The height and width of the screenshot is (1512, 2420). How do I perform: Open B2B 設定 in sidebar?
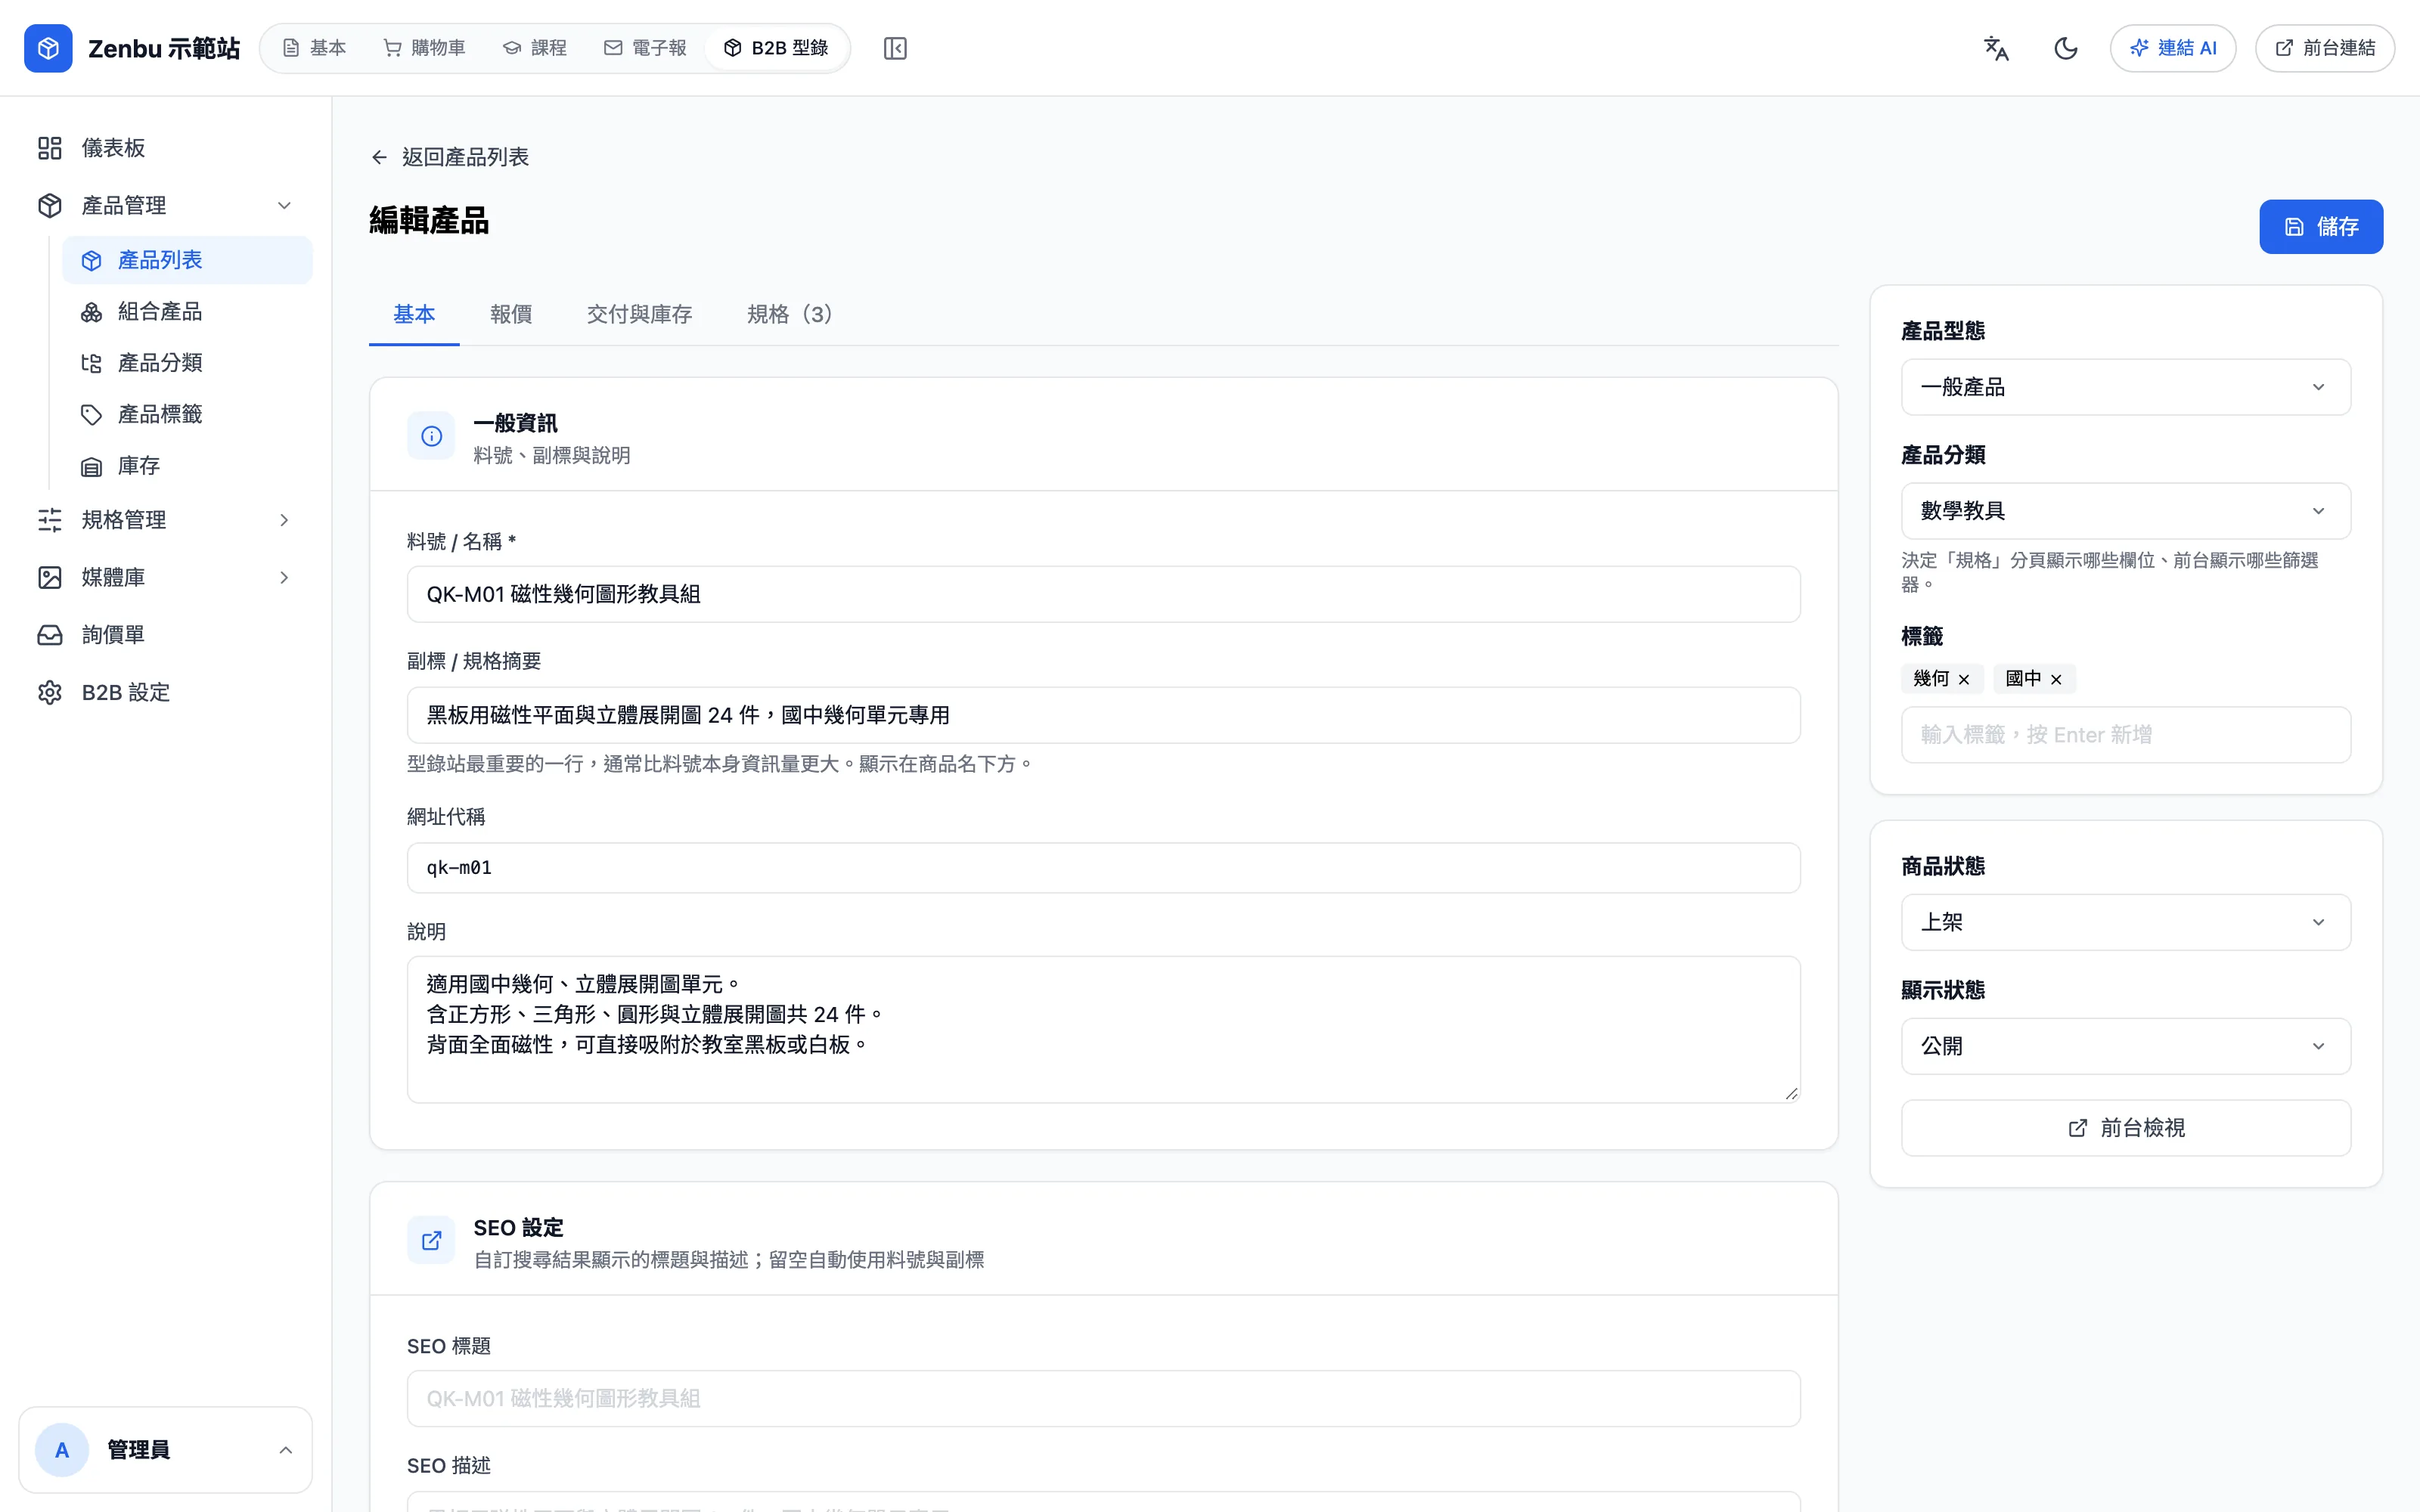[166, 692]
